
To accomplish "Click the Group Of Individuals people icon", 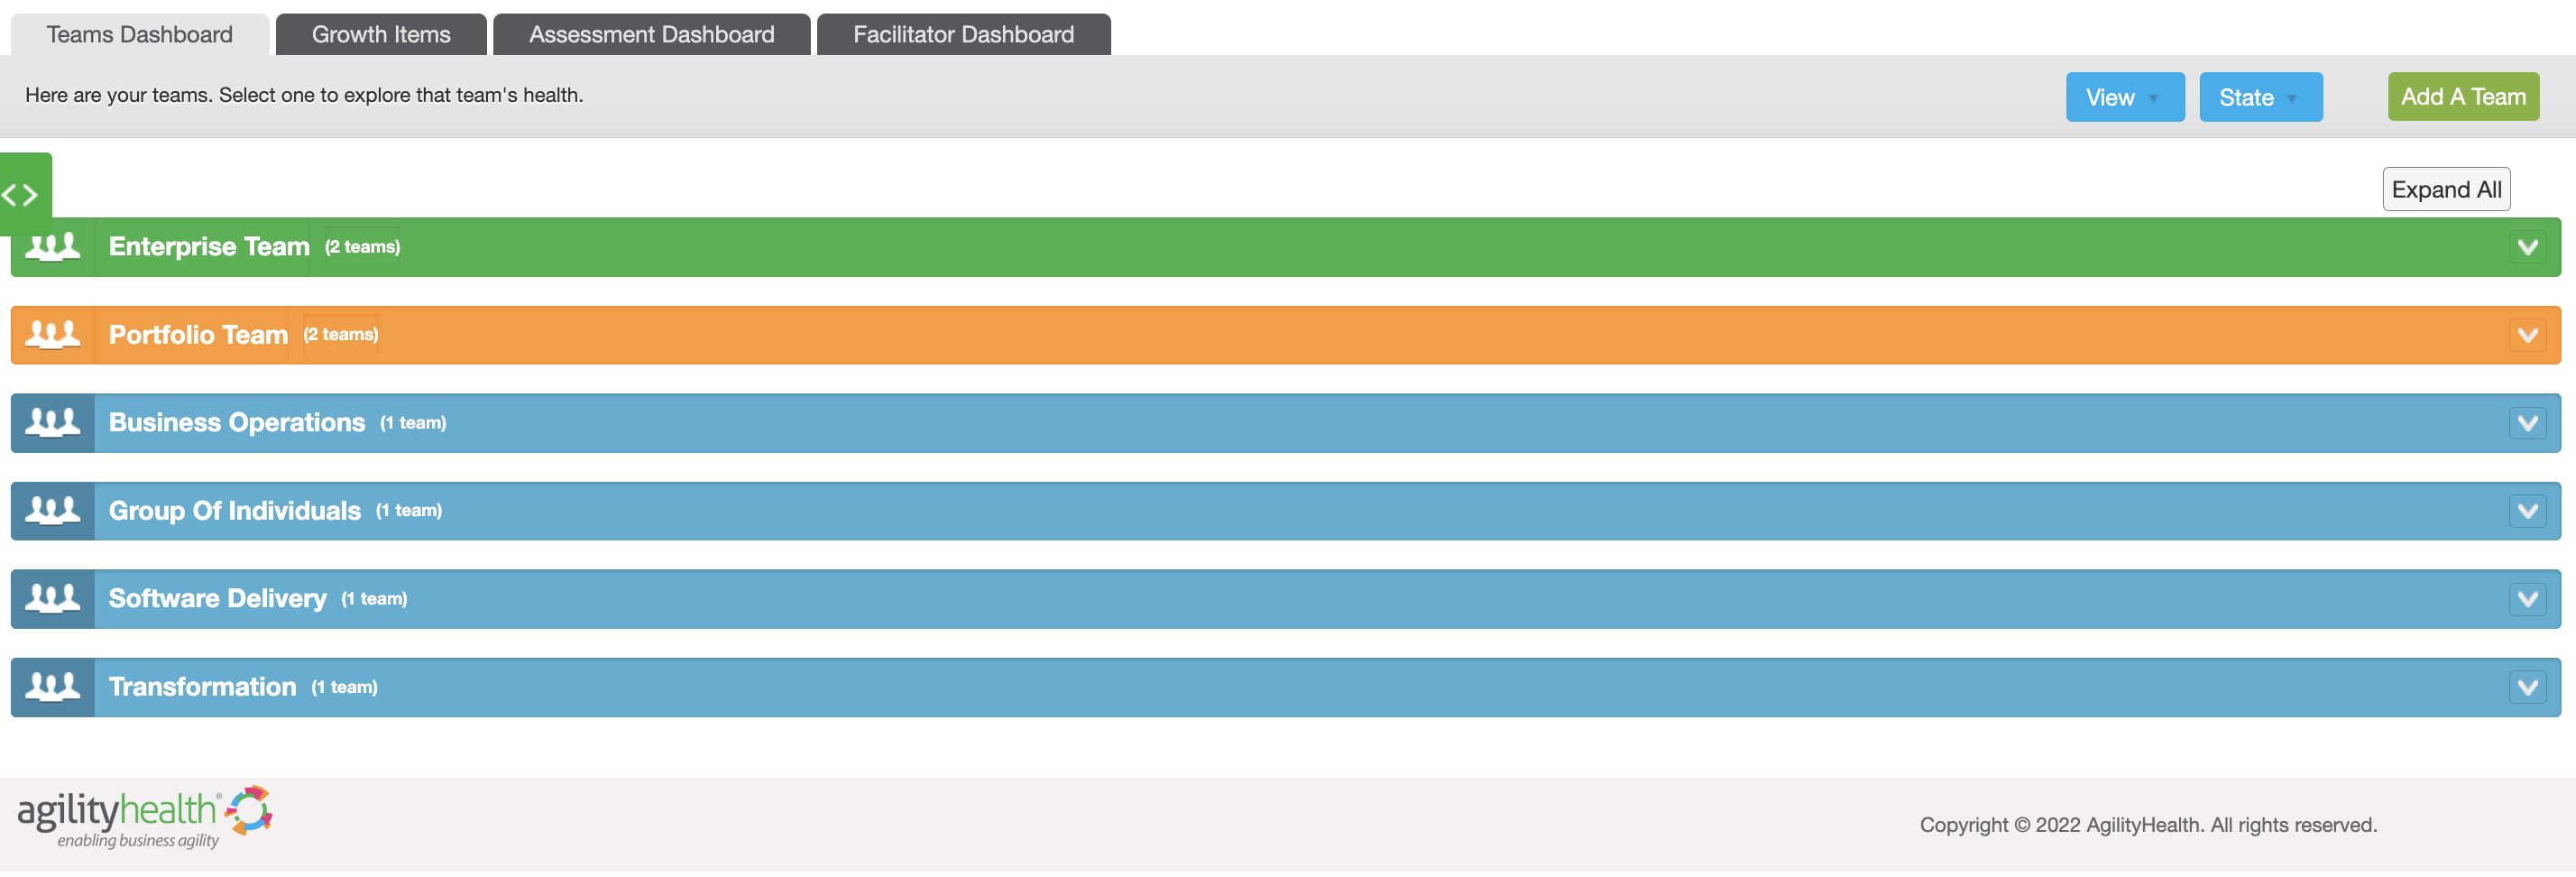I will tap(52, 511).
